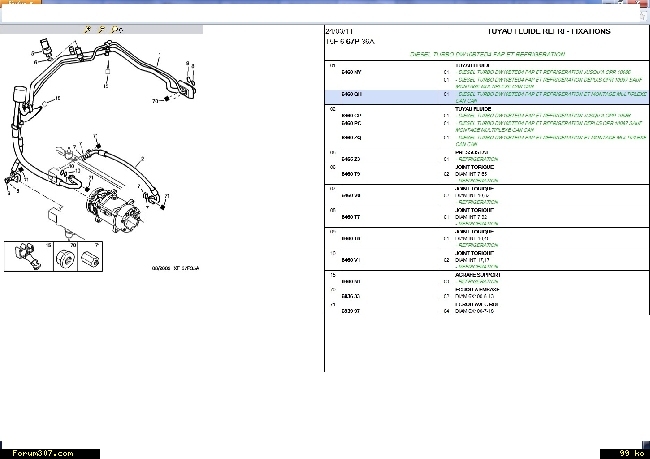Viewport: 650px width, 459px height.
Task: Select part number 6460 PC in the list
Action: [351, 123]
